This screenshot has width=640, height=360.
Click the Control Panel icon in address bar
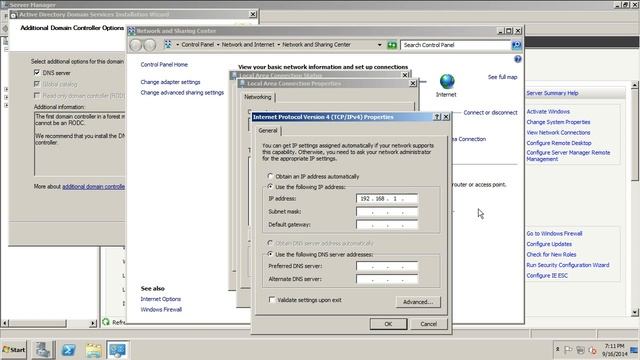[168, 44]
